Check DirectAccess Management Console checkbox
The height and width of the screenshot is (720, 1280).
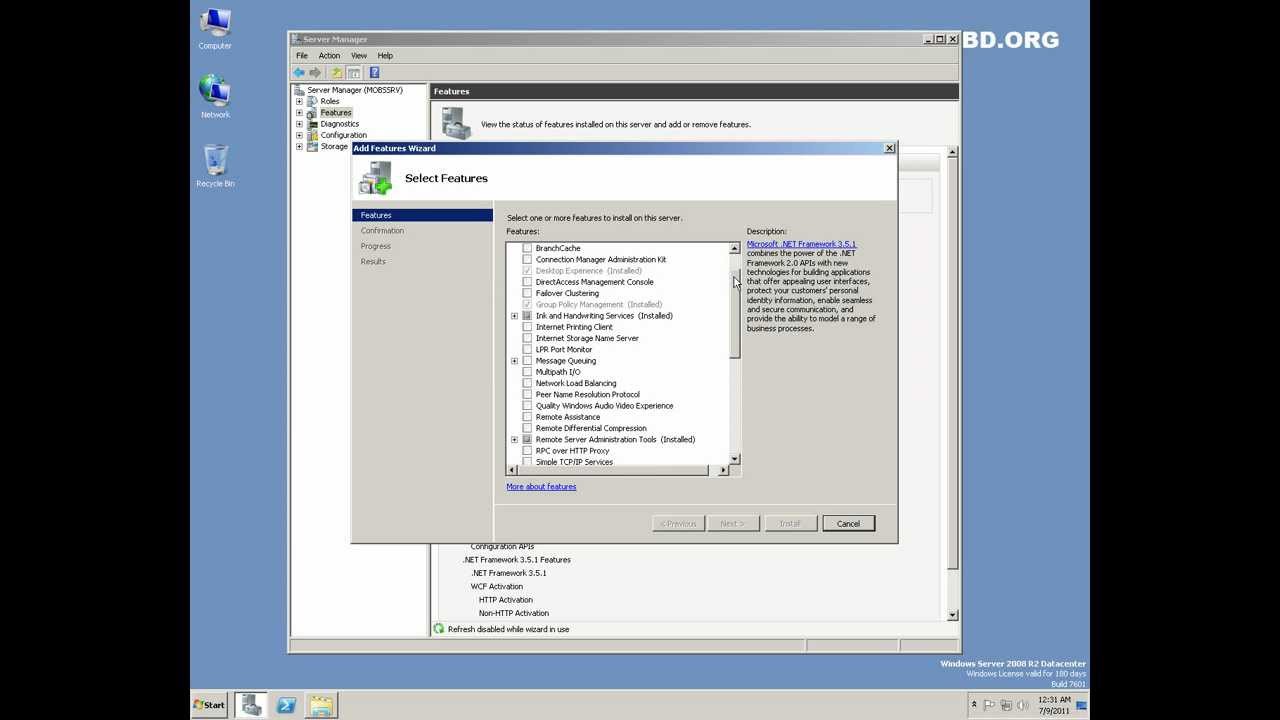(527, 282)
